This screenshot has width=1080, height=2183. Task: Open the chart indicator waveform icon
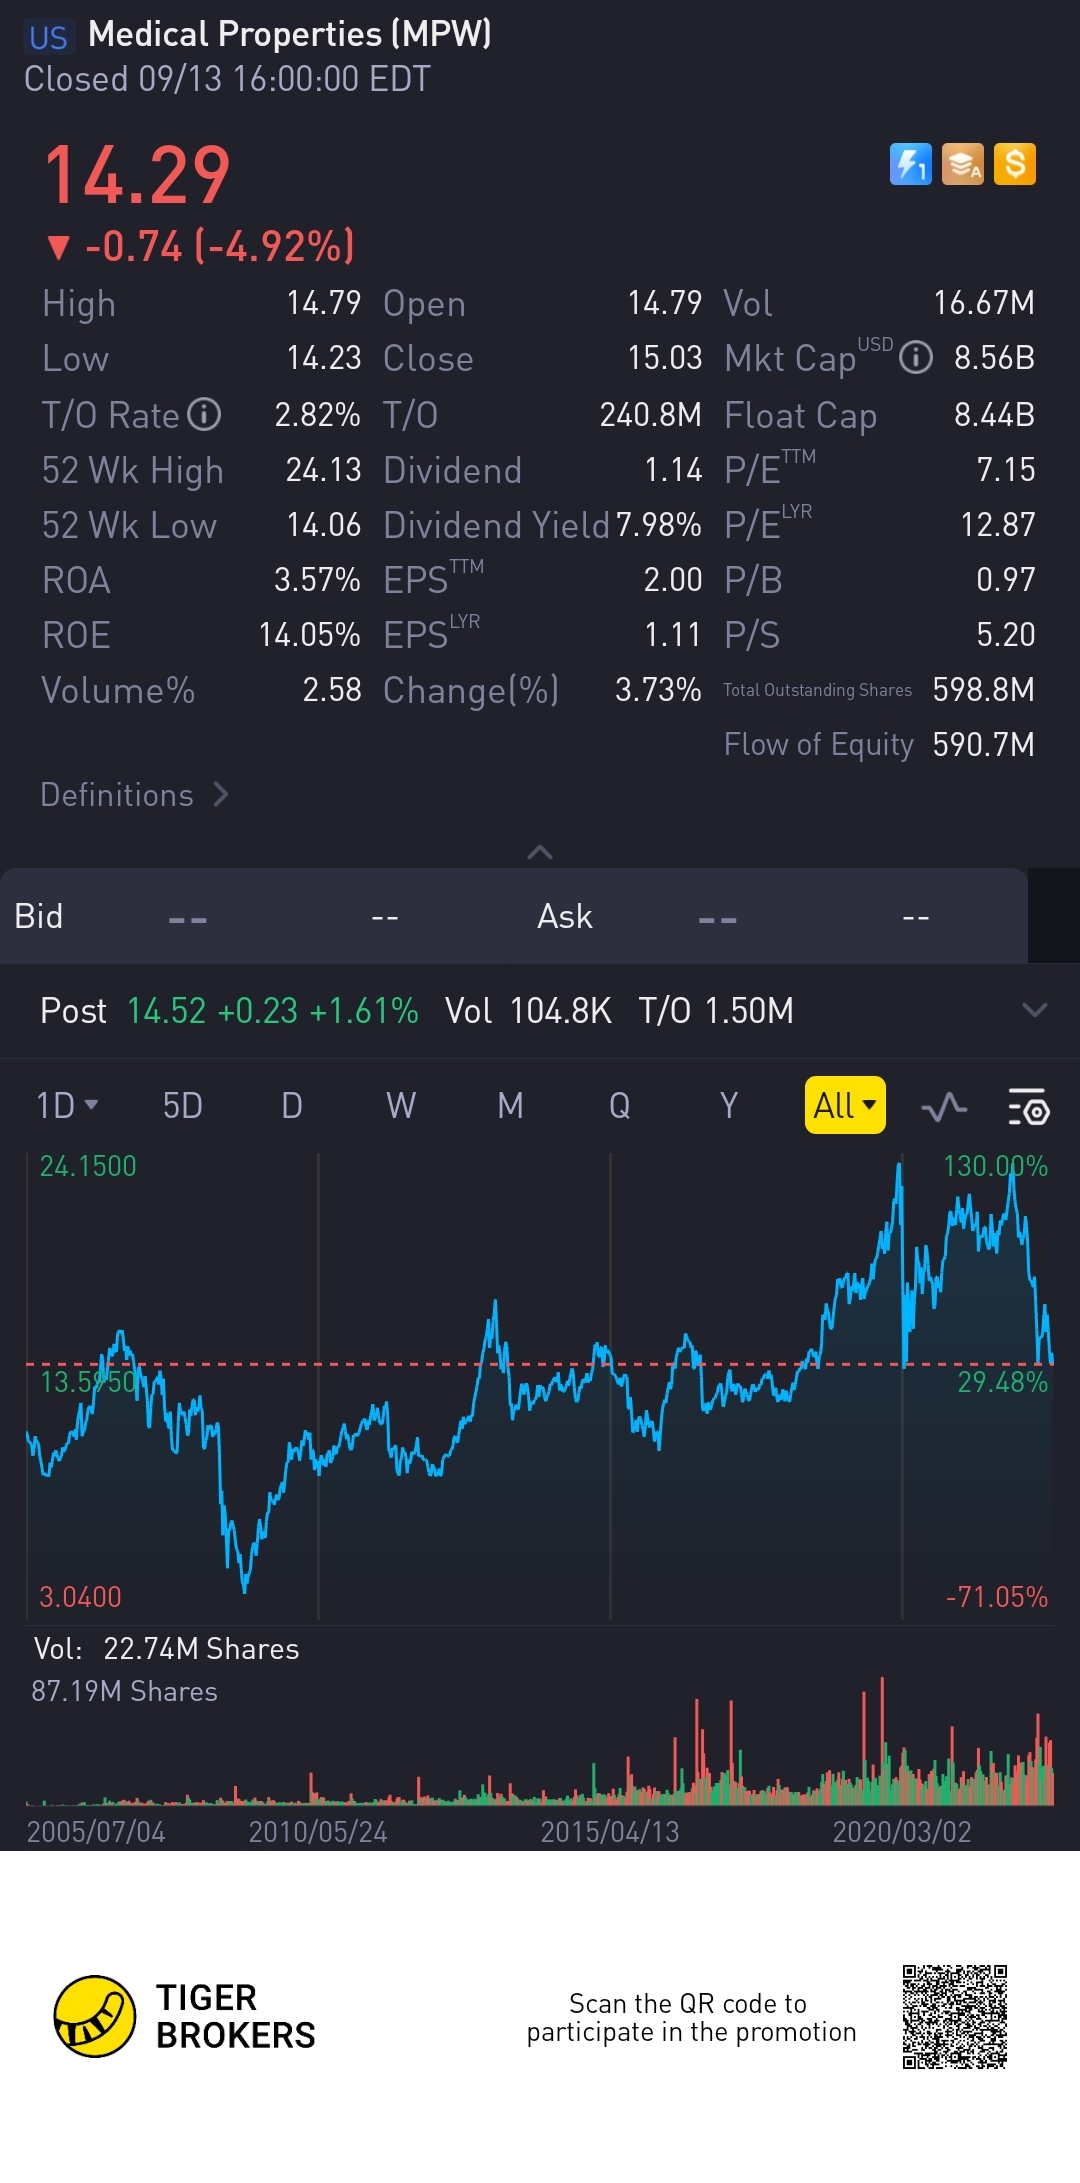[x=944, y=1106]
